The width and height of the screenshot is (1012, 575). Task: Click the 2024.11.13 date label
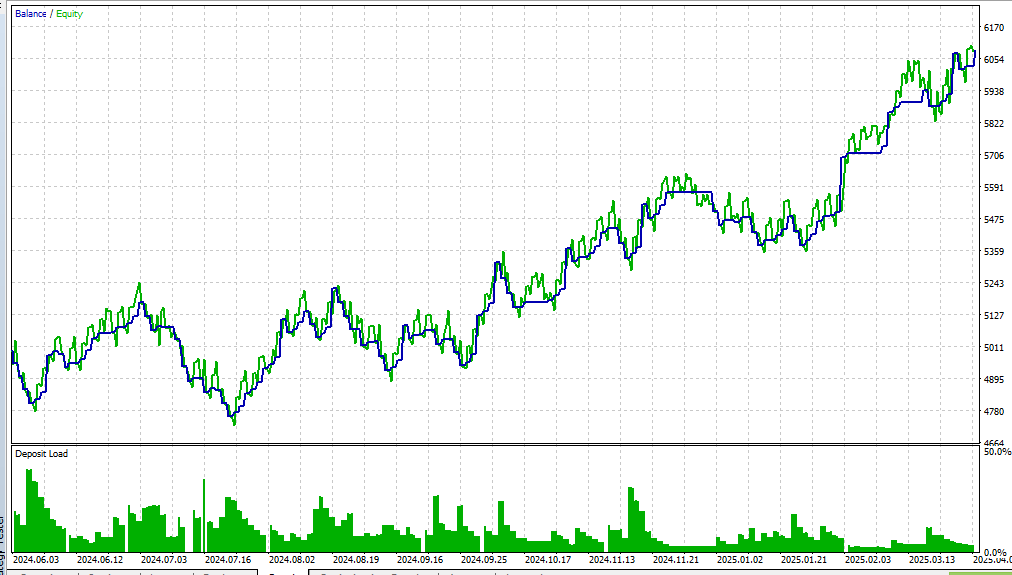(x=612, y=560)
